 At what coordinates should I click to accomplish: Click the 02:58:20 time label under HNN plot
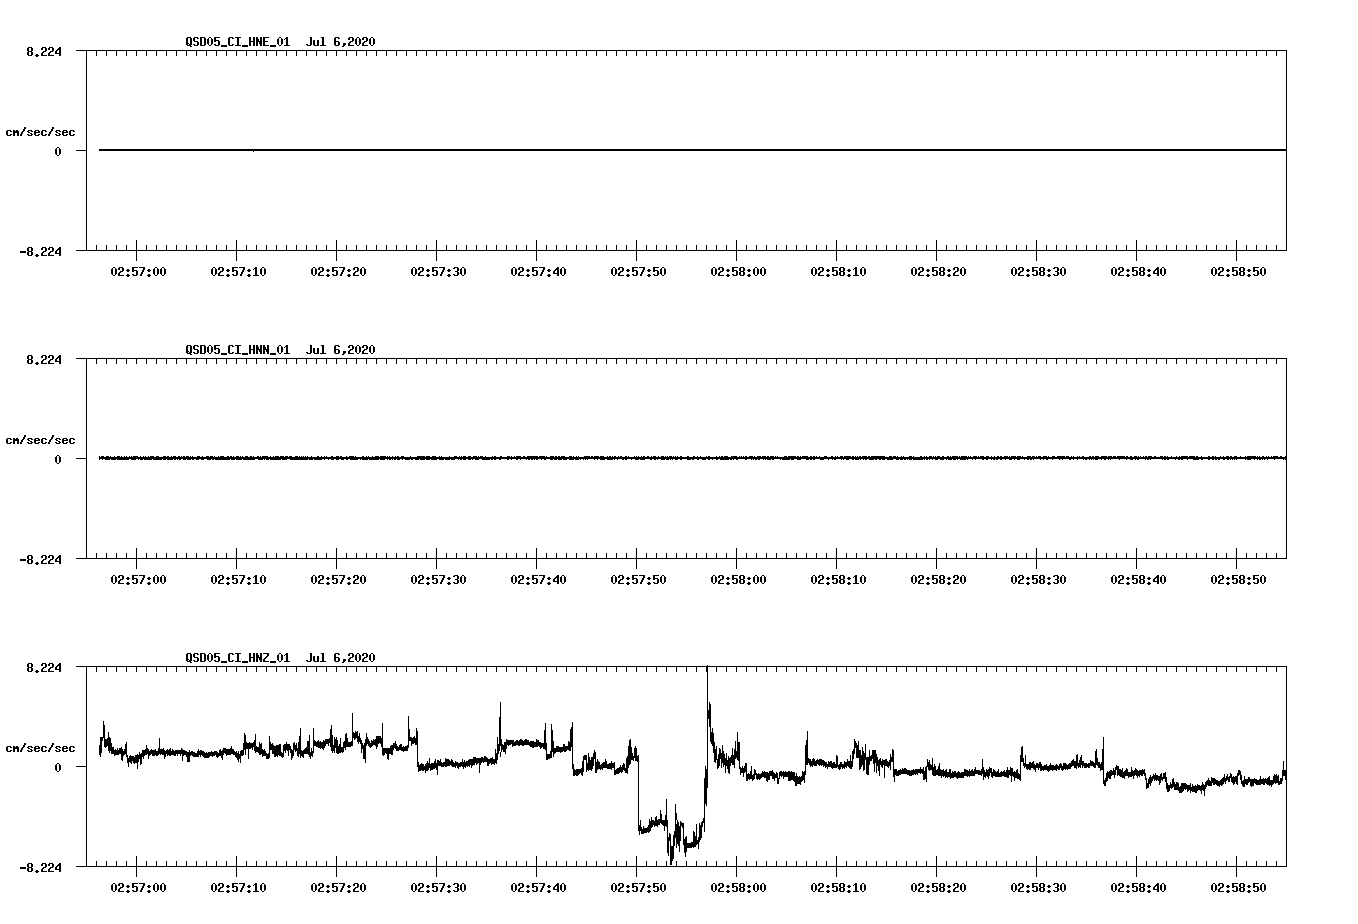pos(938,579)
